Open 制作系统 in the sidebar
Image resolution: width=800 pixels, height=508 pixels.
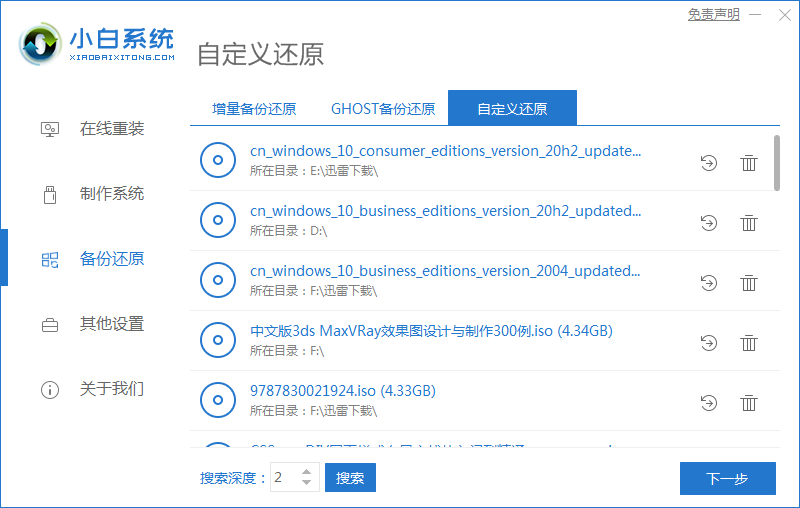click(111, 194)
